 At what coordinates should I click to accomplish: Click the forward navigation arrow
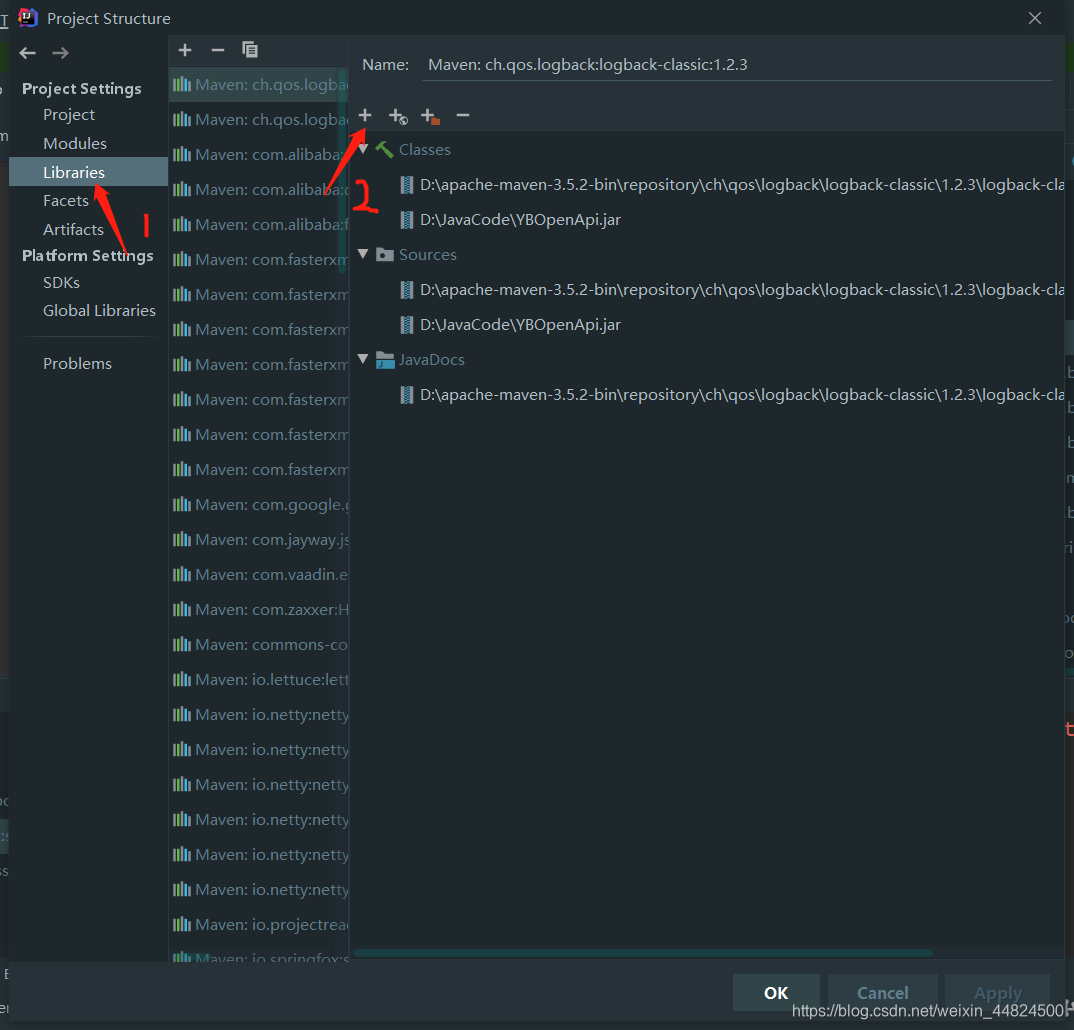[x=60, y=53]
